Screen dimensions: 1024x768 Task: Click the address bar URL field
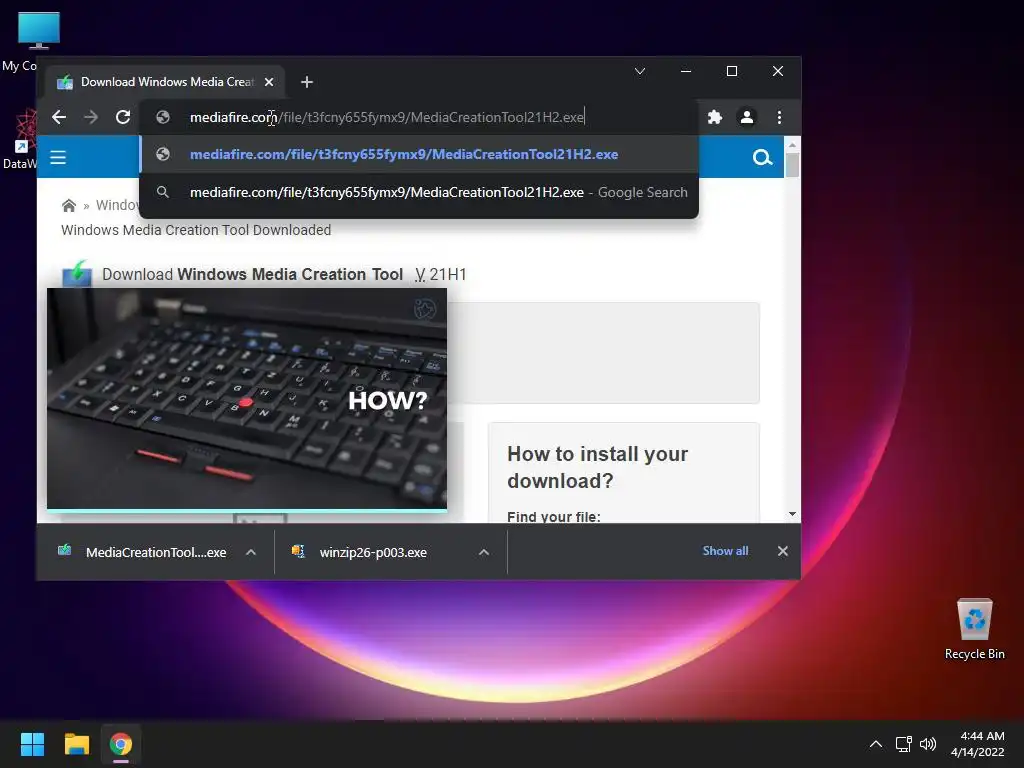tap(418, 117)
